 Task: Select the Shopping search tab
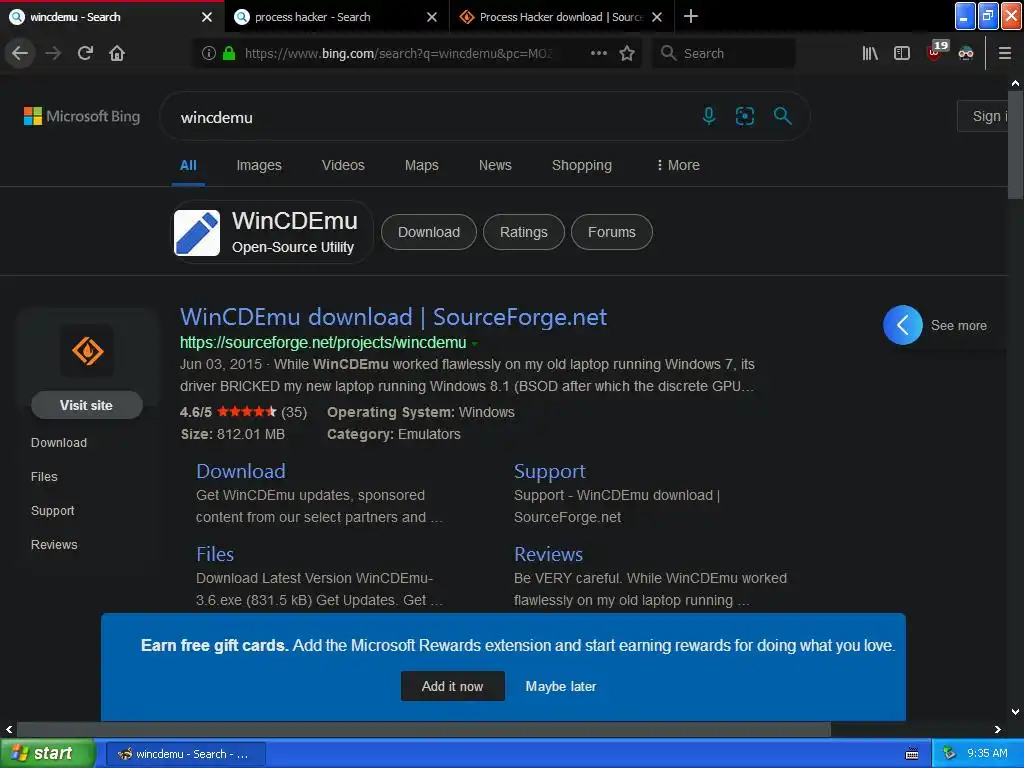click(581, 165)
